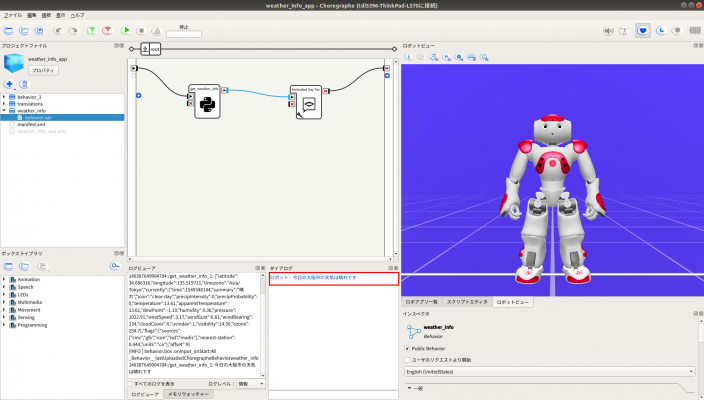This screenshot has height=400, width=704.
Task: Switch to the メモリウォッチャー tab
Action: click(x=187, y=395)
